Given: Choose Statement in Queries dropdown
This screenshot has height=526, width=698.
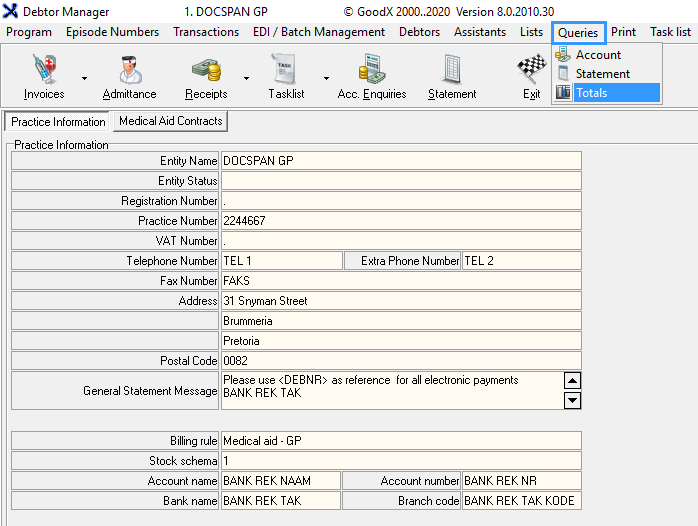Looking at the screenshot, I should click(x=602, y=74).
